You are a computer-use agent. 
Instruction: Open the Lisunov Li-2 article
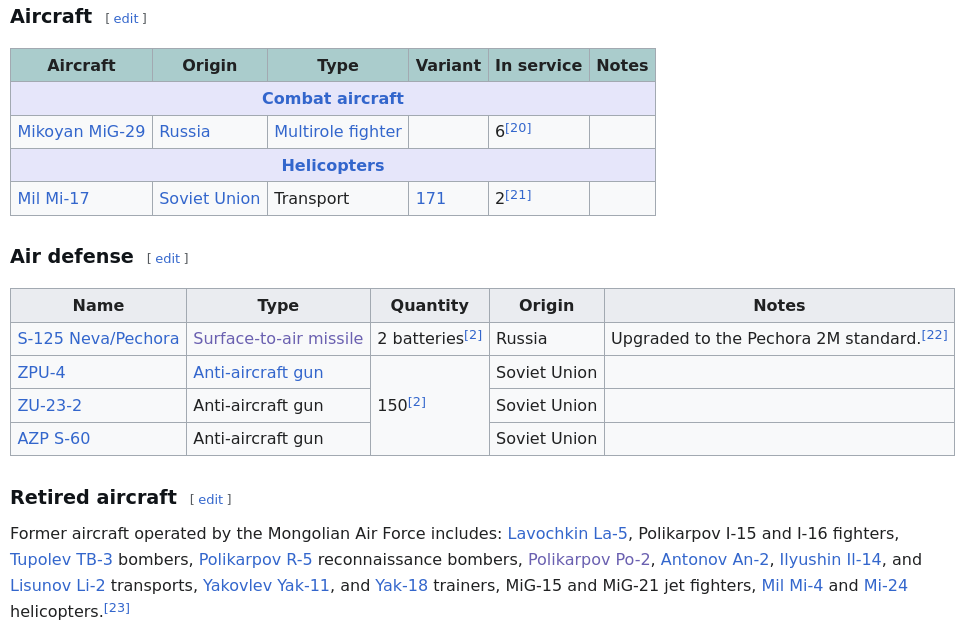click(57, 586)
